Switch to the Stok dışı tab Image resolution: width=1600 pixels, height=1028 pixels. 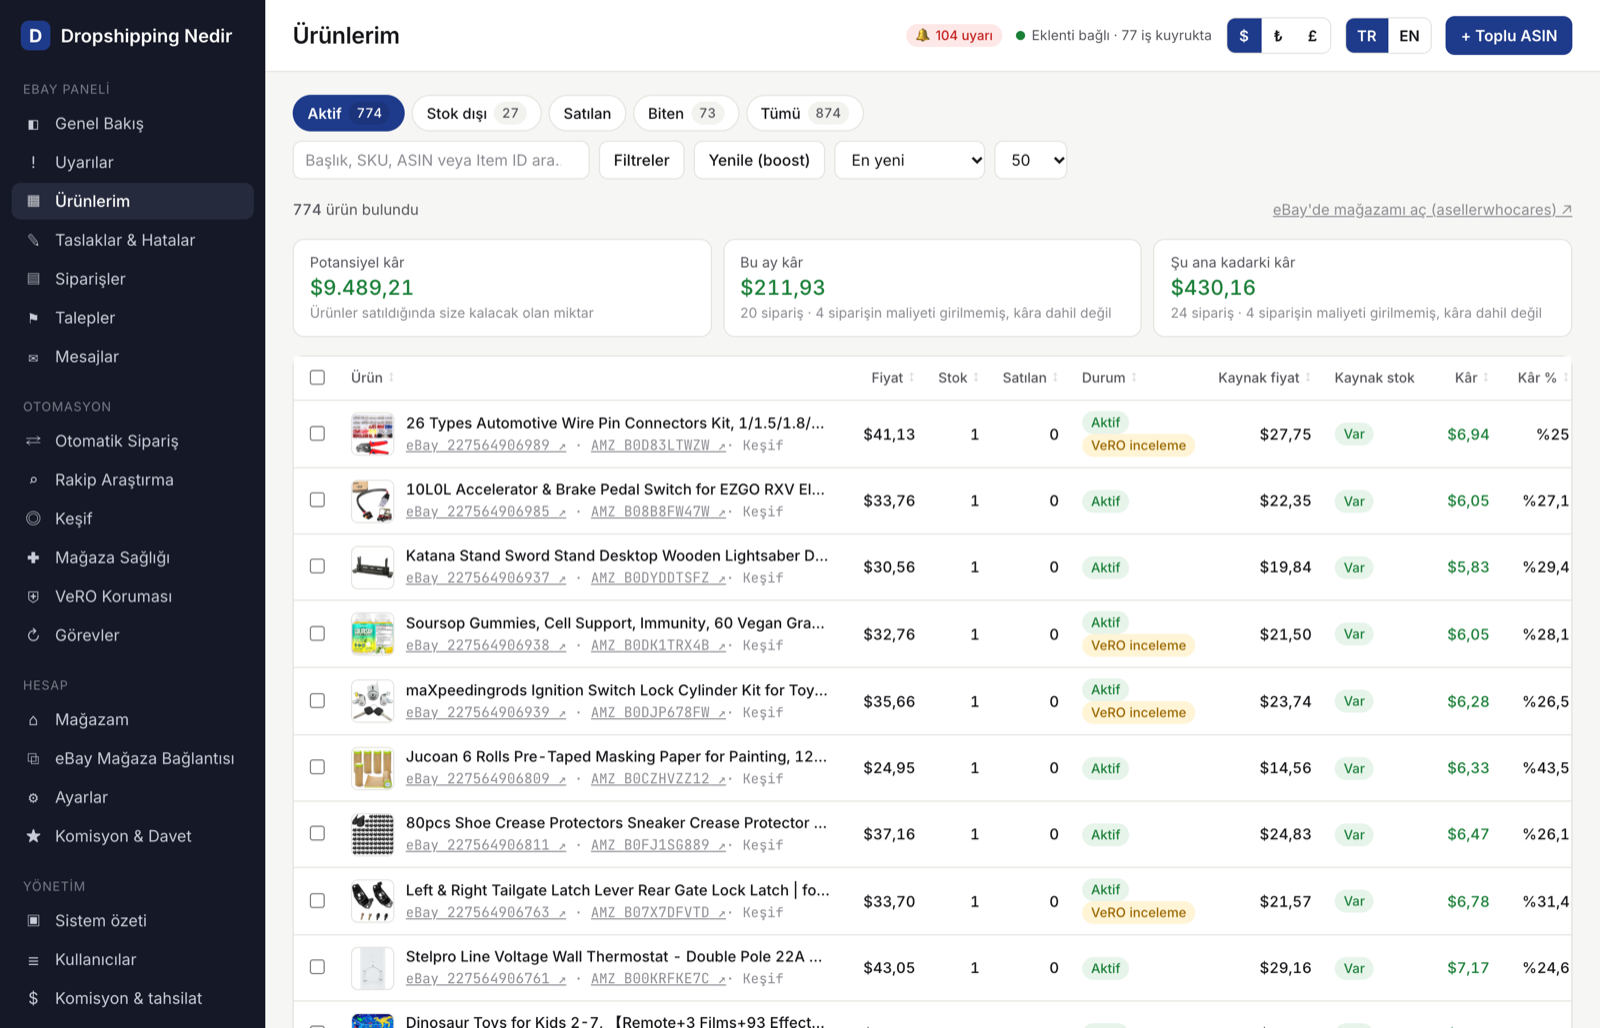[476, 113]
